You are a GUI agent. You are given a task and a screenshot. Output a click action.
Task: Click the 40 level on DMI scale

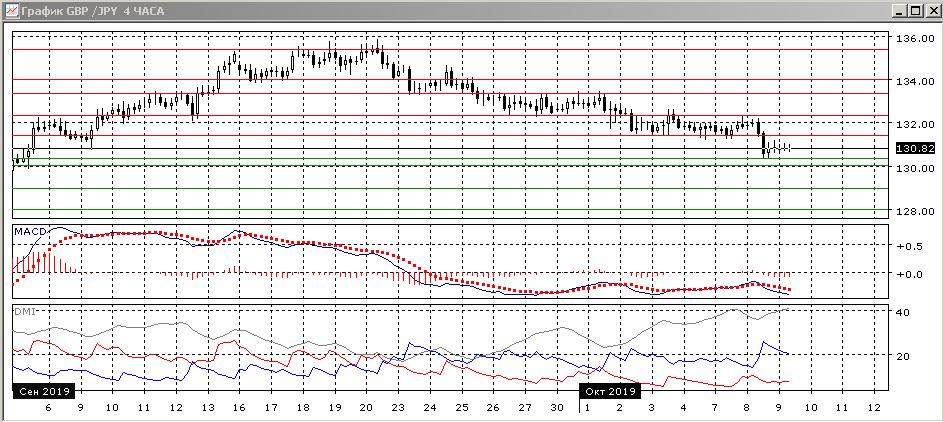point(900,313)
